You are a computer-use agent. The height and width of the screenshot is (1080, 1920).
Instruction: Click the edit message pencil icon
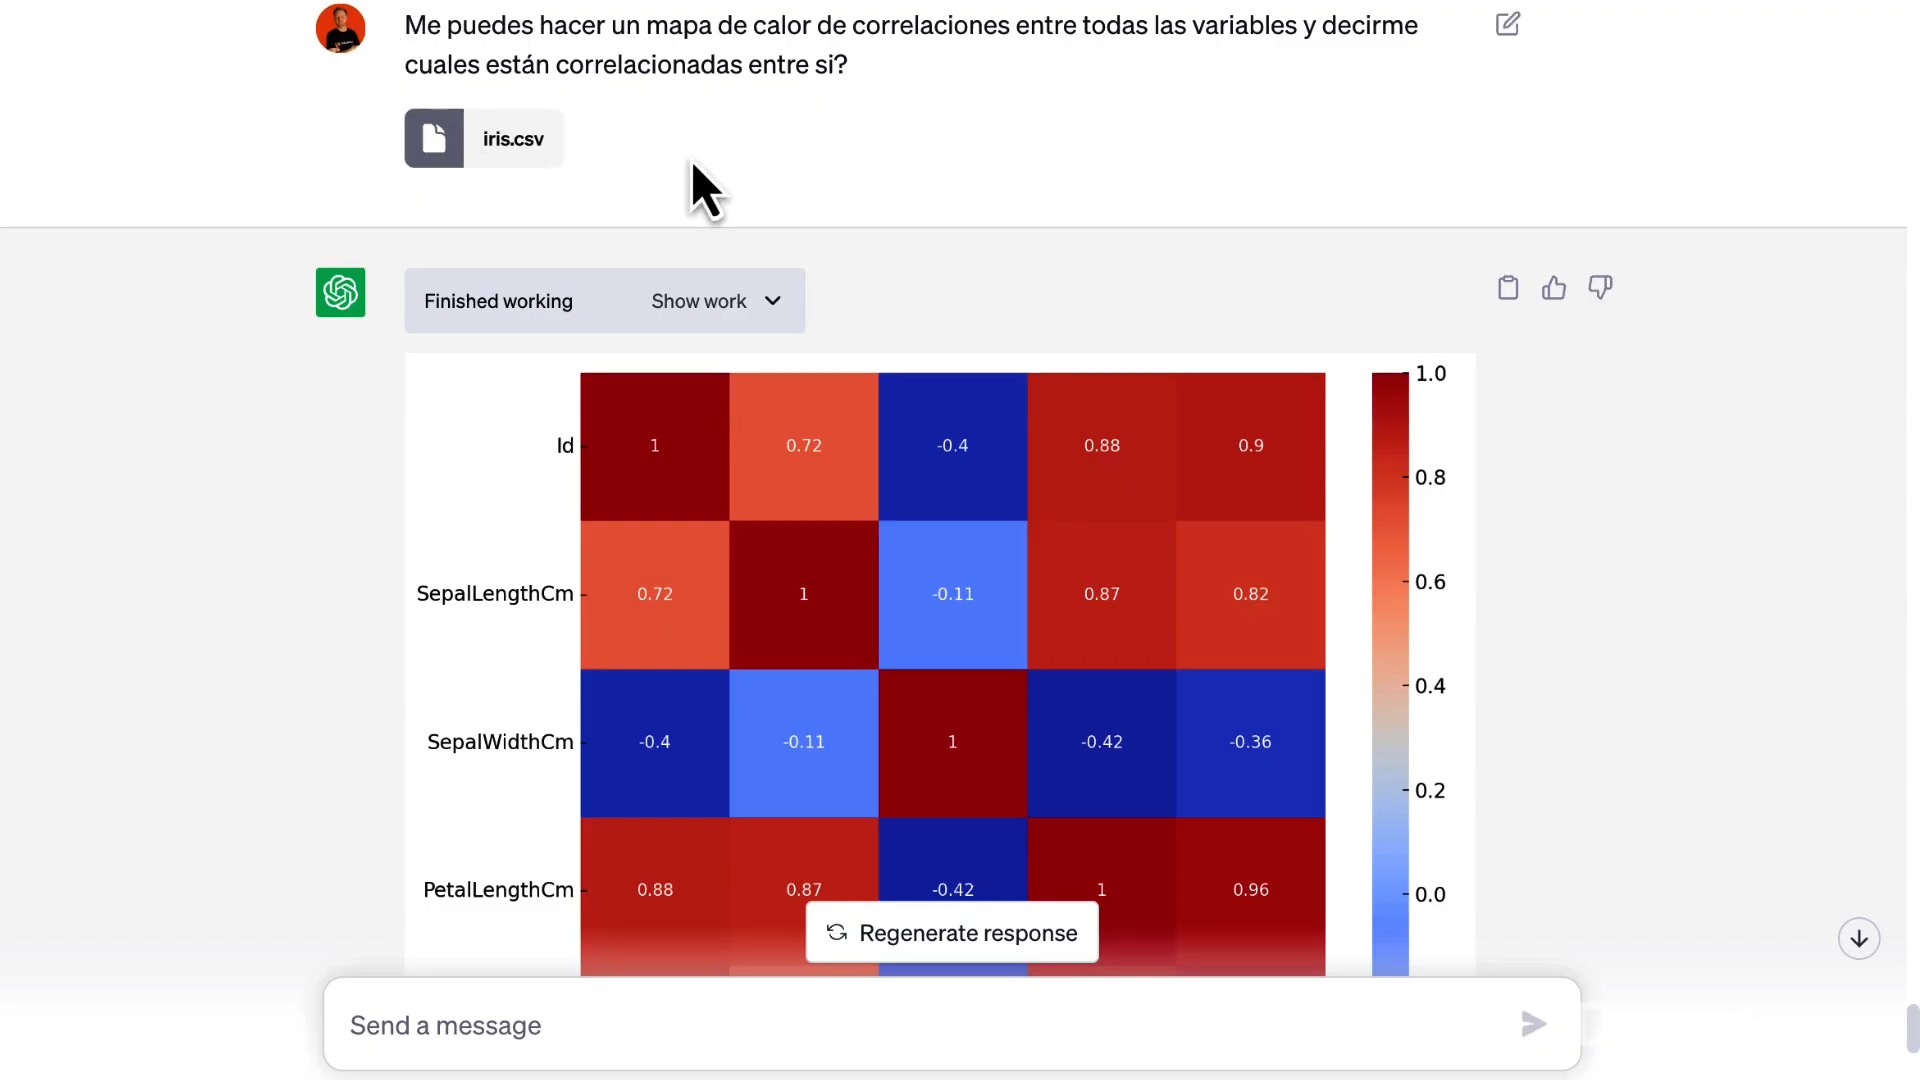[1508, 24]
